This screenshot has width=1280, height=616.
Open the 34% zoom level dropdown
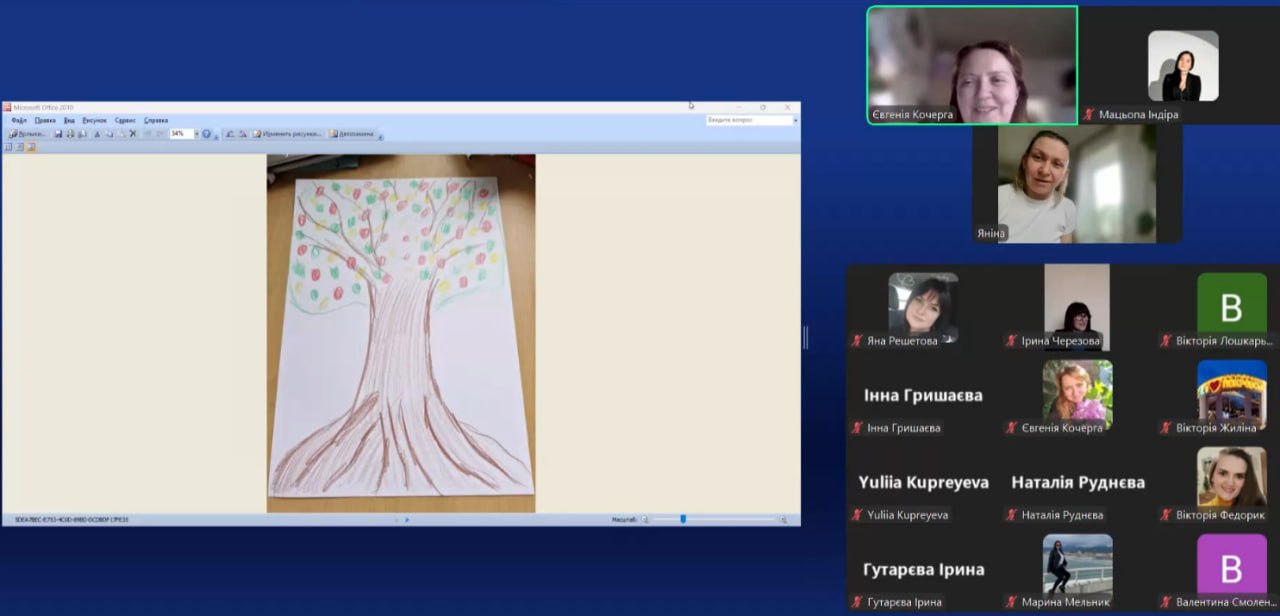pyautogui.click(x=196, y=133)
